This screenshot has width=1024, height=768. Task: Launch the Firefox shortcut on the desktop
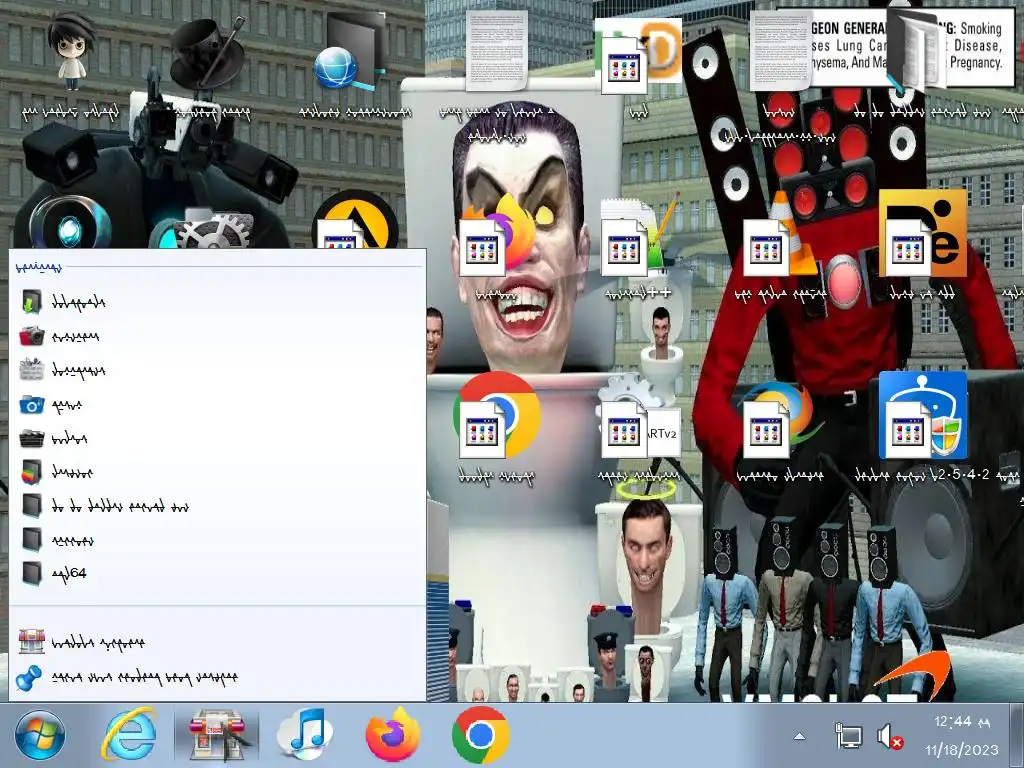pos(499,236)
